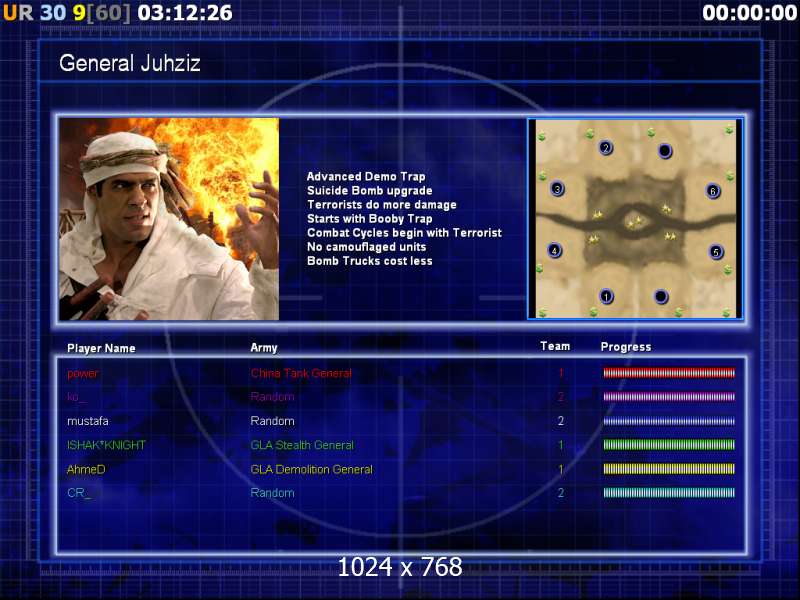Click 'Combat Cycles begin with Terrorist' line
The height and width of the screenshot is (600, 800).
click(x=404, y=233)
